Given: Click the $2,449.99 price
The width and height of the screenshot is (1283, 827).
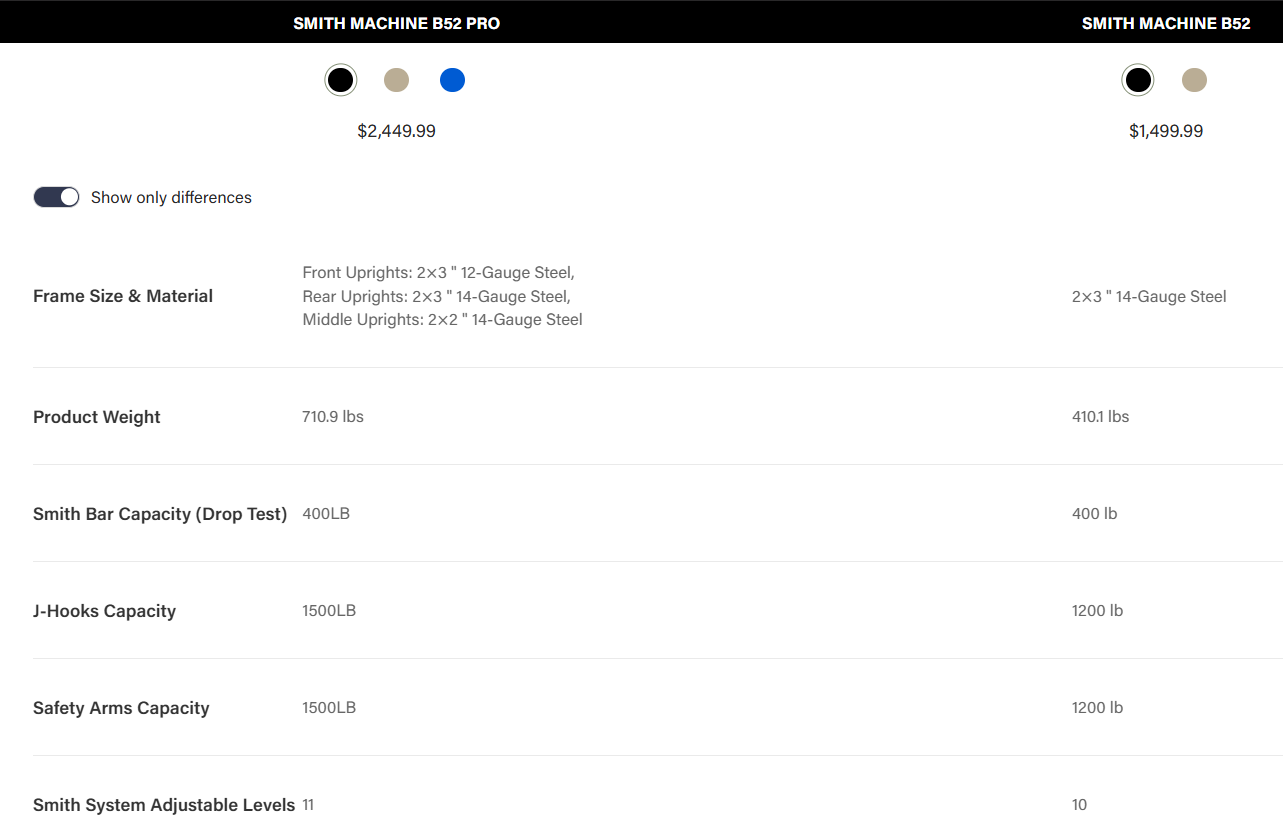Looking at the screenshot, I should tap(396, 131).
